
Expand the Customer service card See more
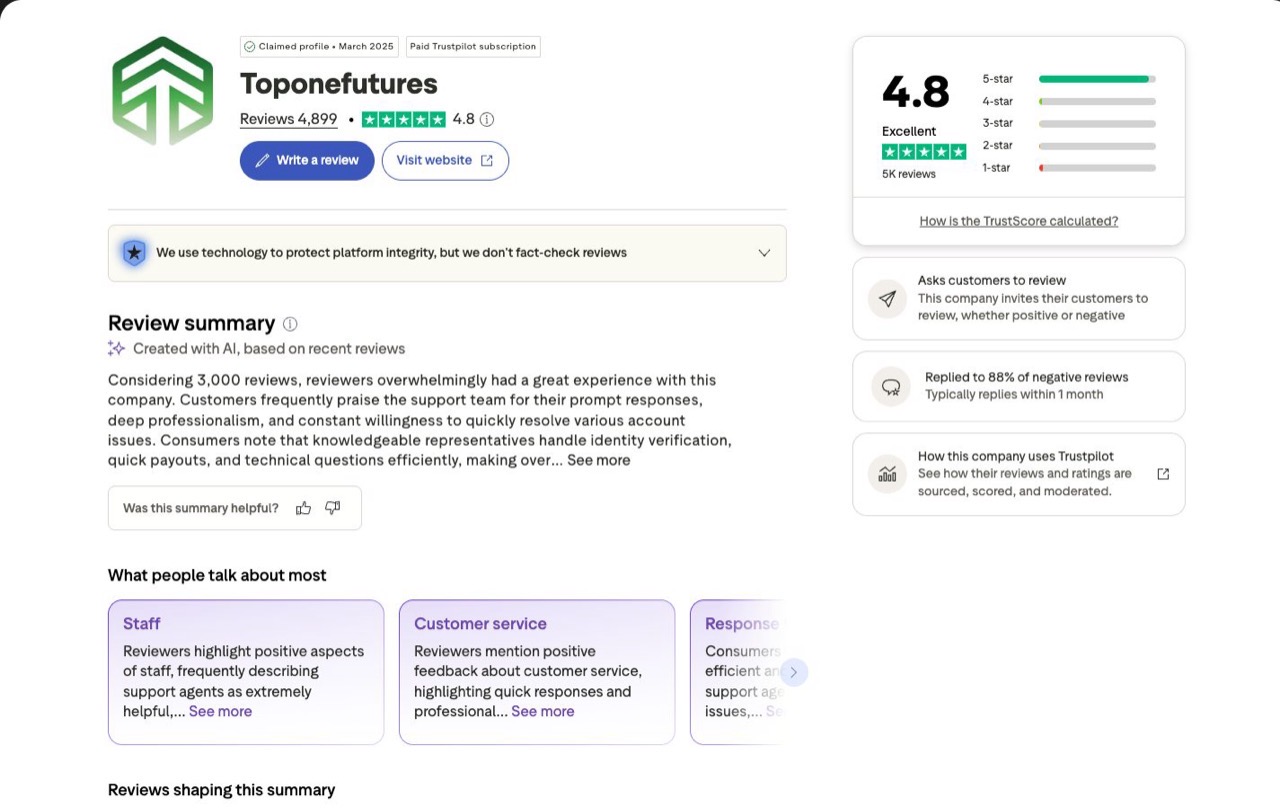click(x=543, y=711)
